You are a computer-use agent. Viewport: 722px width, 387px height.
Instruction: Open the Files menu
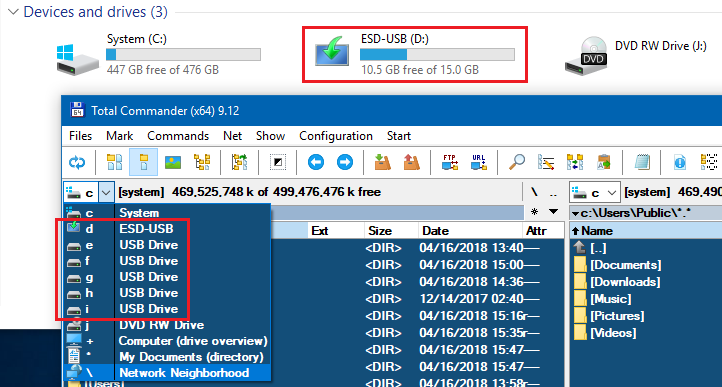point(81,136)
